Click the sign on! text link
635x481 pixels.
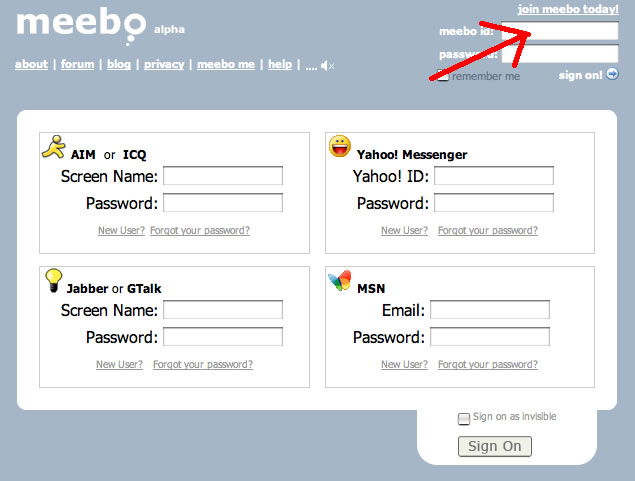tap(580, 75)
